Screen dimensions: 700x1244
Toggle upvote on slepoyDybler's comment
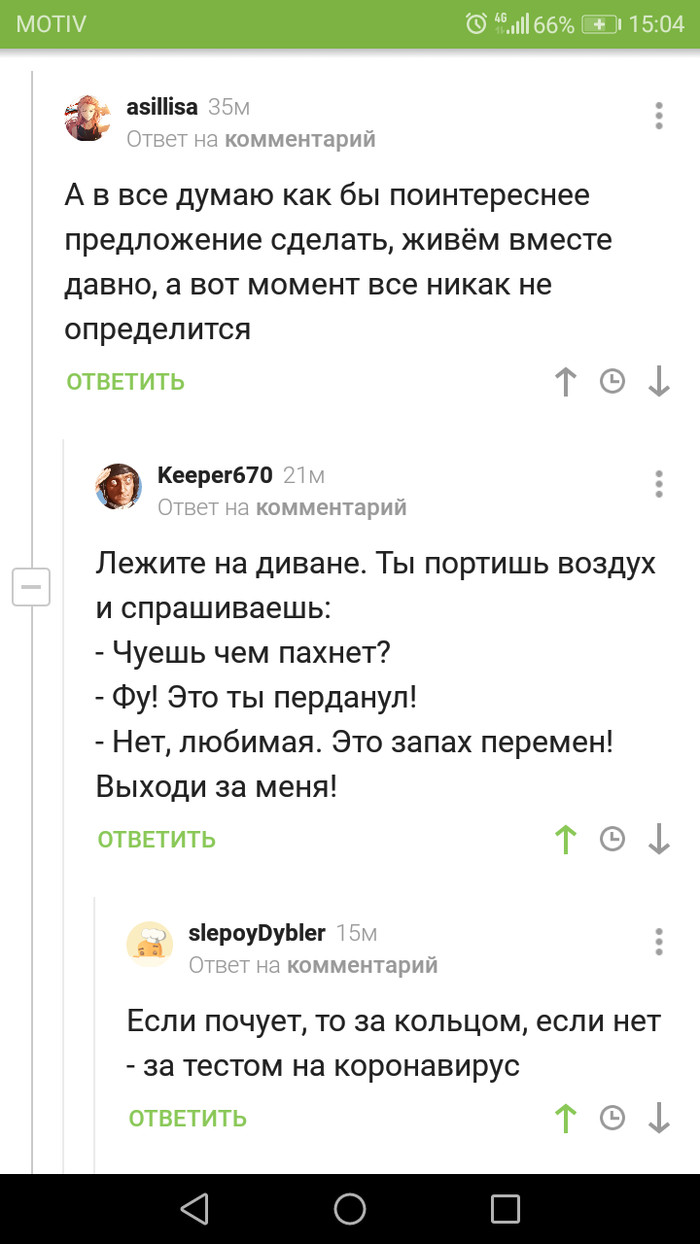click(x=566, y=1117)
